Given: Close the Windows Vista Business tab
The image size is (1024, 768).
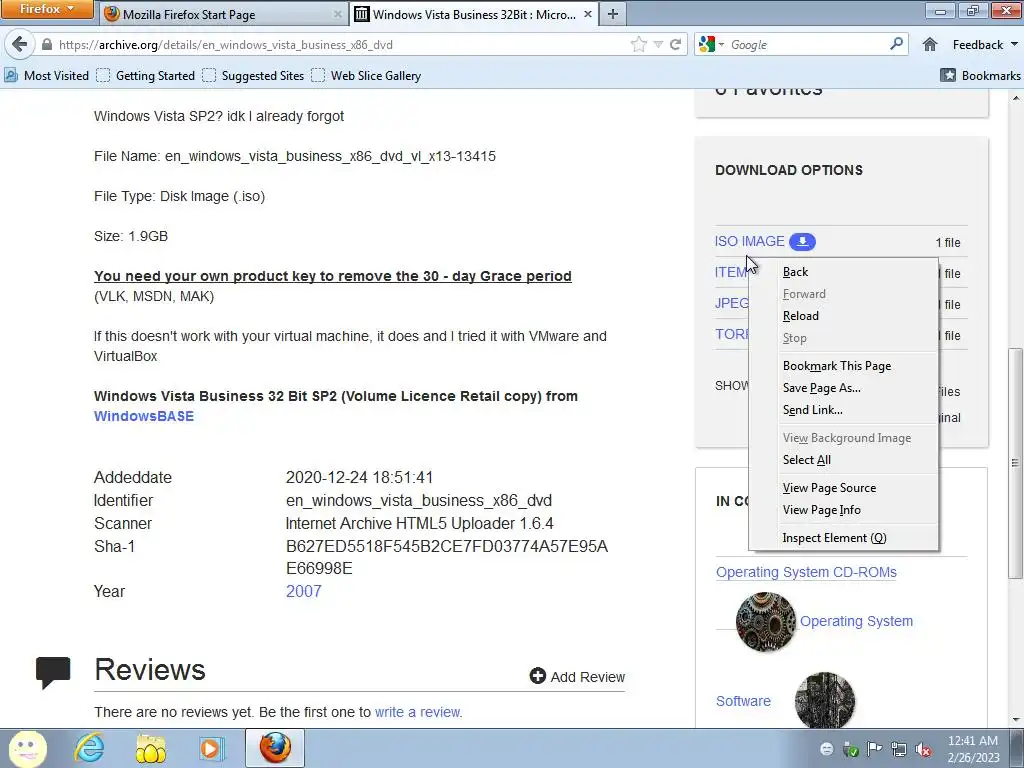Looking at the screenshot, I should point(588,14).
